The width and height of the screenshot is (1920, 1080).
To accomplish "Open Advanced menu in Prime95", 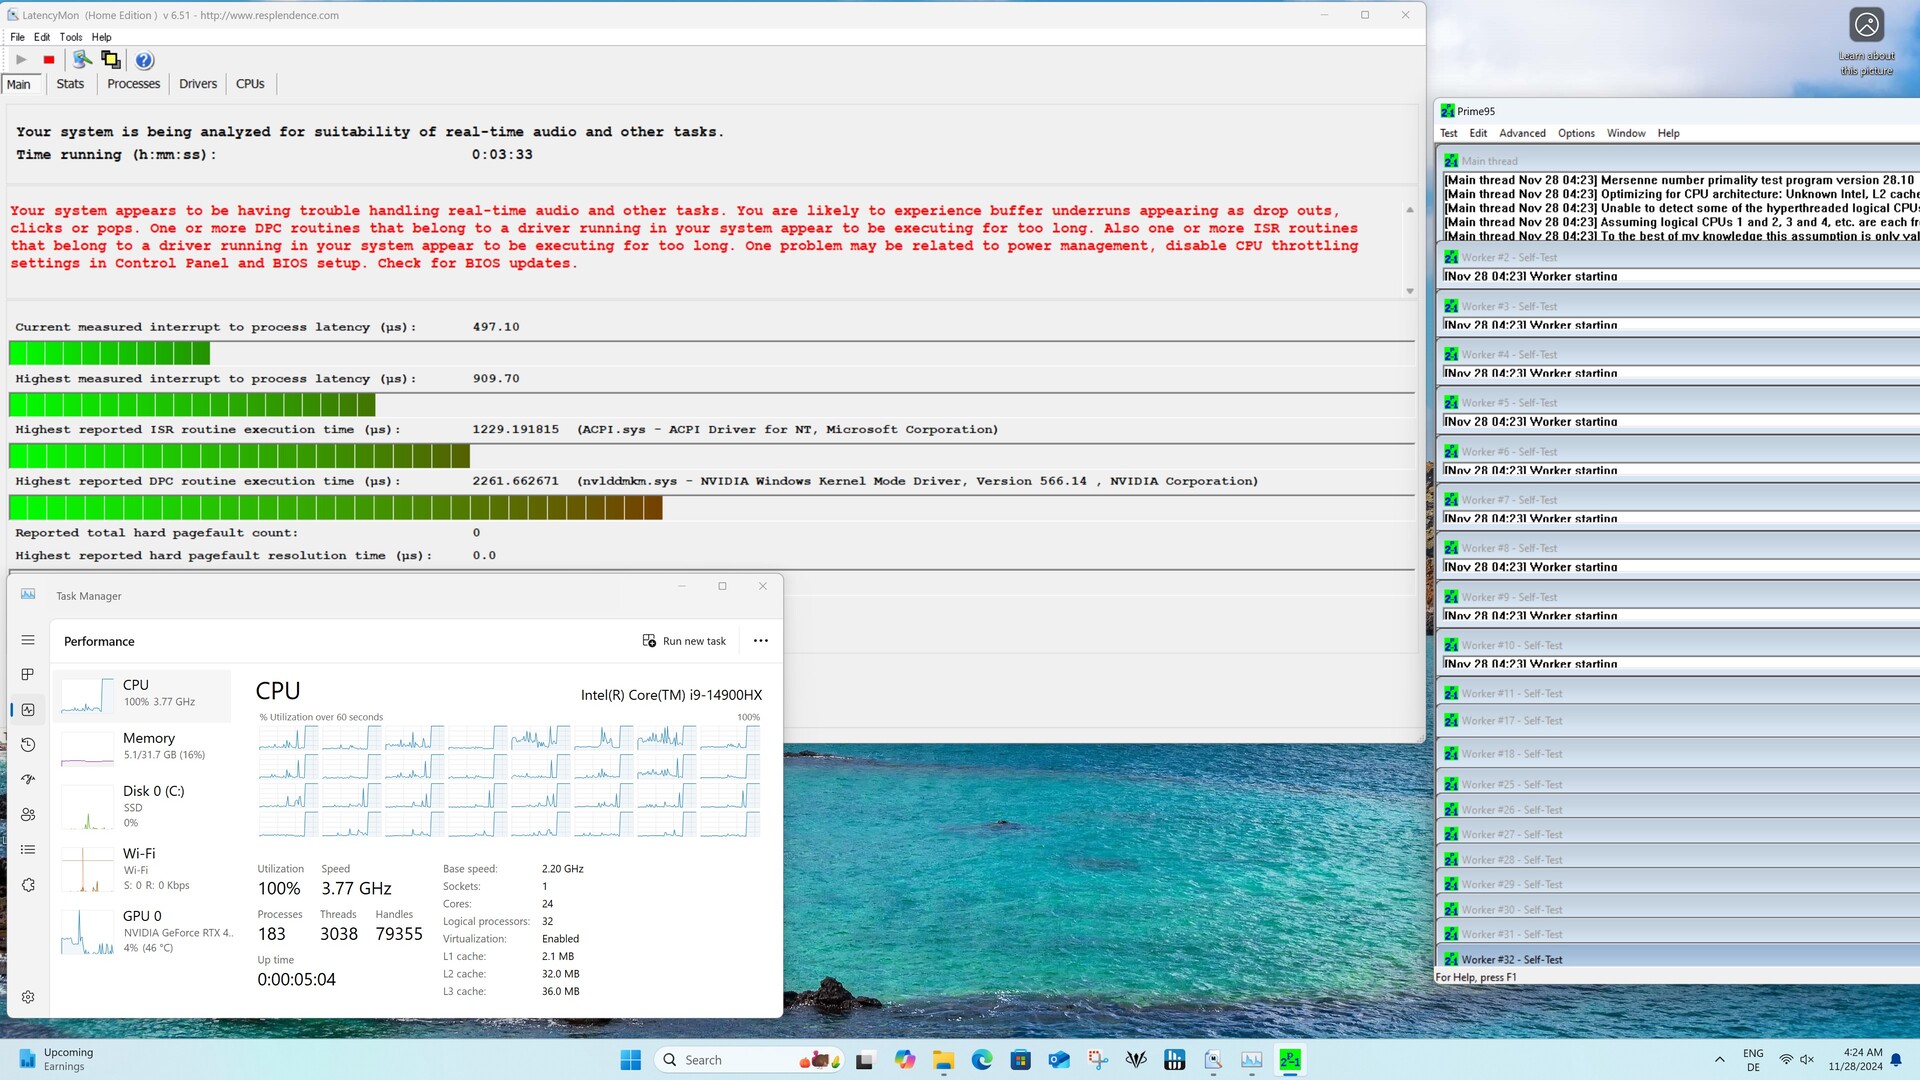I will tap(1521, 133).
